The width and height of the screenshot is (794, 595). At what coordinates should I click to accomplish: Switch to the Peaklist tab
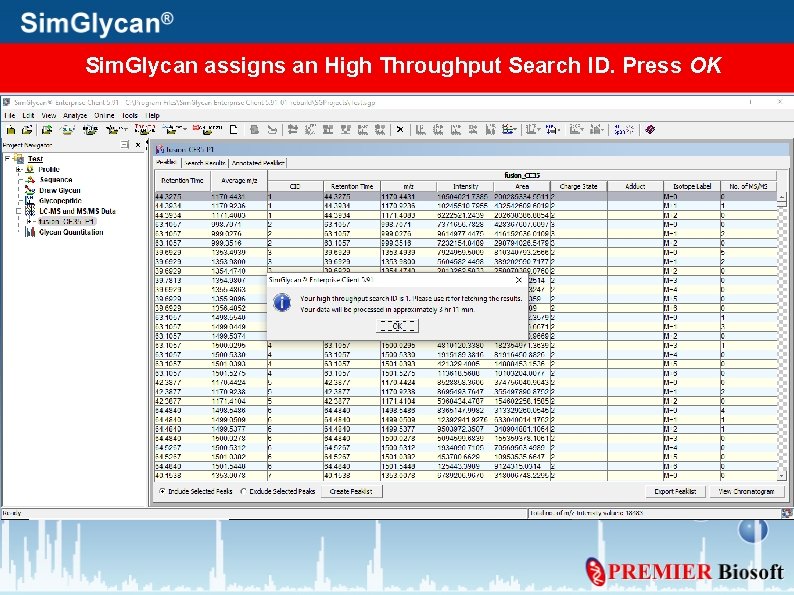pyautogui.click(x=166, y=163)
